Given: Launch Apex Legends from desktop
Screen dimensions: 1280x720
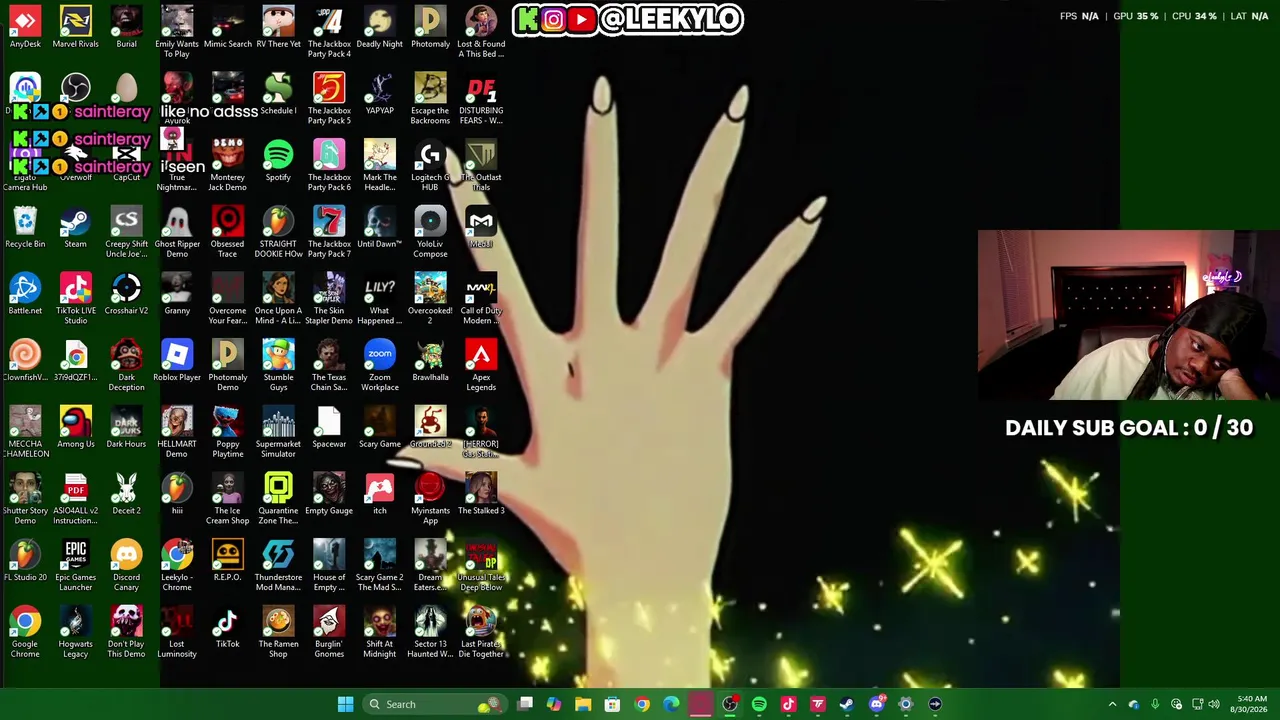Looking at the screenshot, I should tap(481, 366).
